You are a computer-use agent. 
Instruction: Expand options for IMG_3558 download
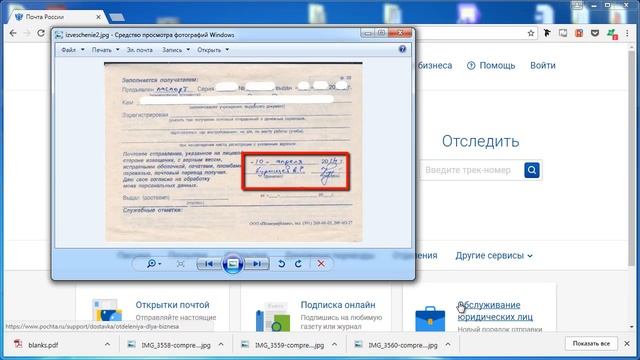pos(221,344)
